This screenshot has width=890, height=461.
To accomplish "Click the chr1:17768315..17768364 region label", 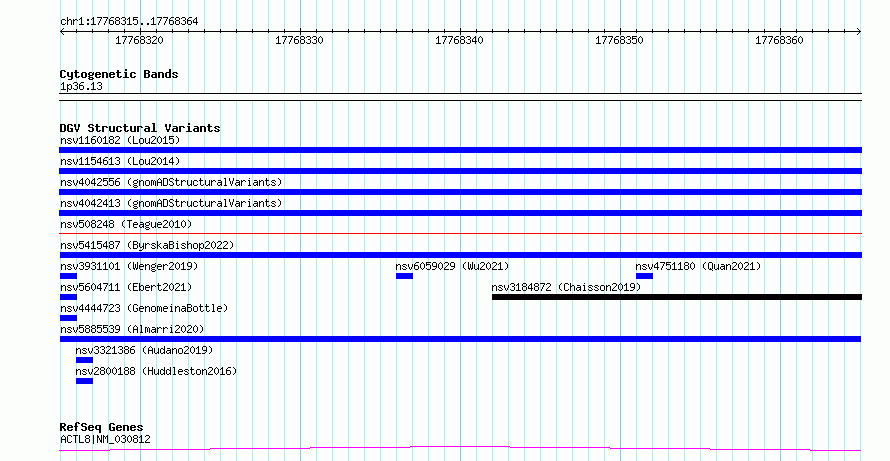I will (x=129, y=22).
